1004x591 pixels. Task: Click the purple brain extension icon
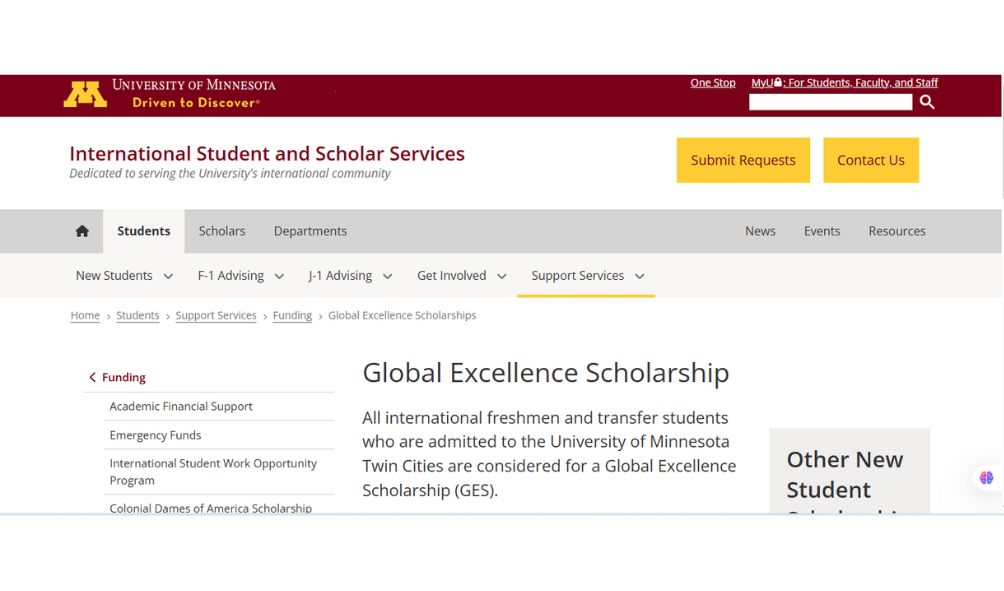pyautogui.click(x=986, y=478)
